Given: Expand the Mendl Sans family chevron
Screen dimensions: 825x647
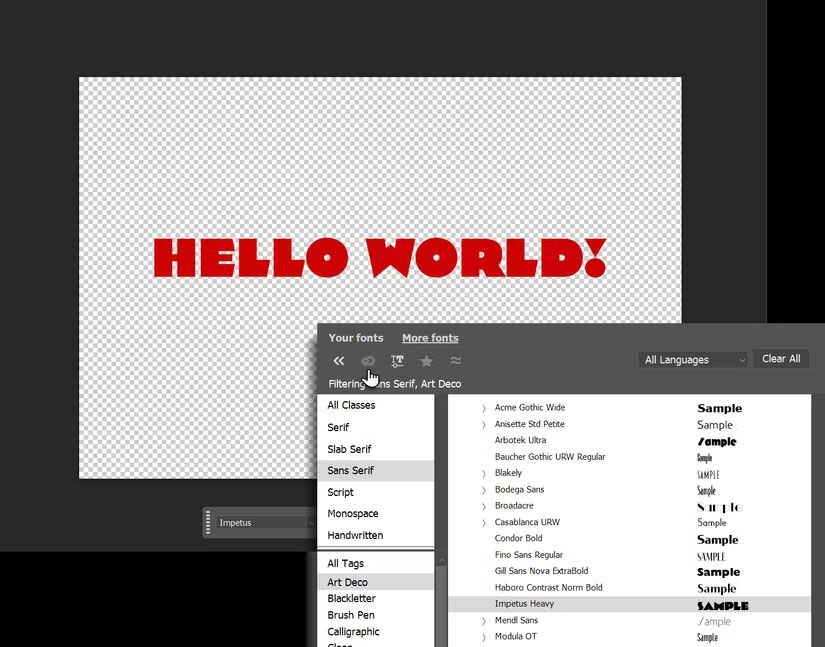Looking at the screenshot, I should pos(483,620).
